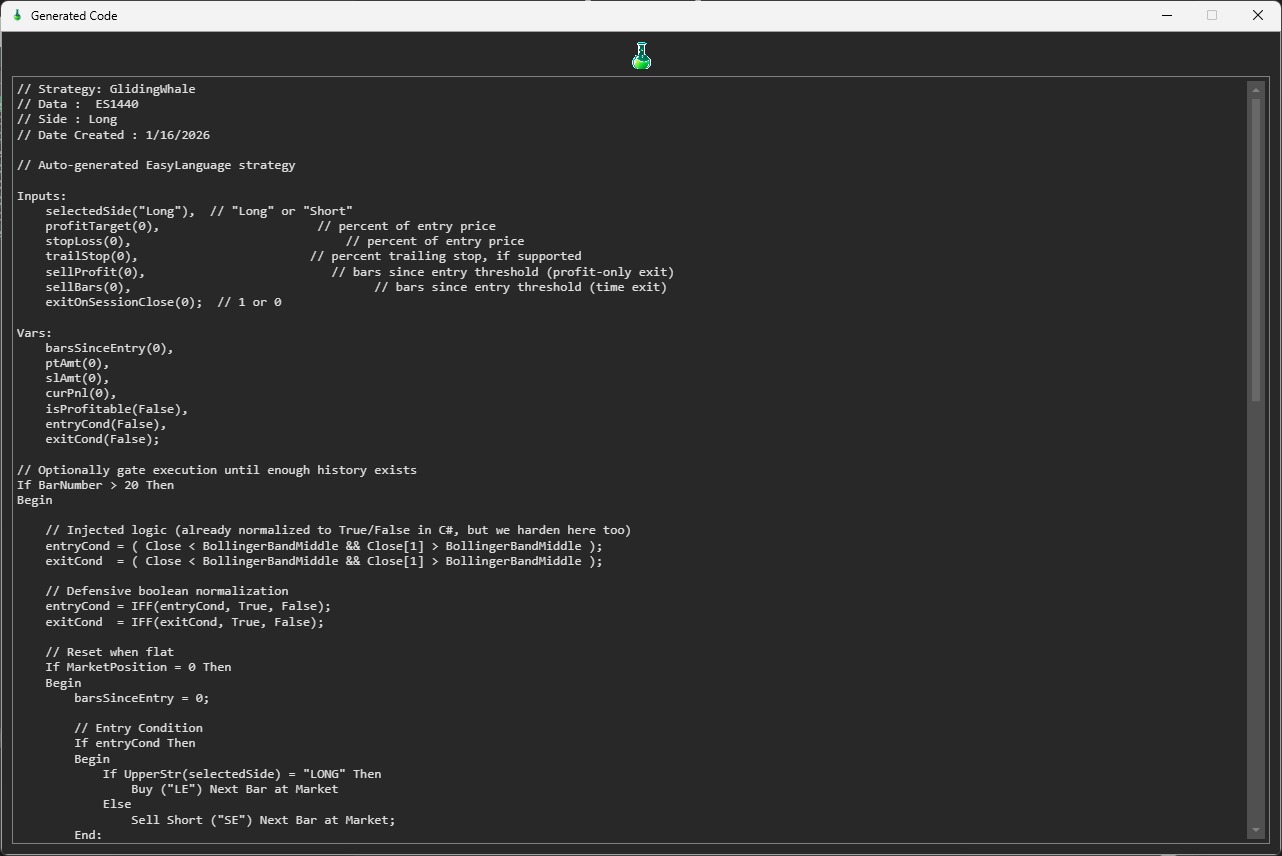
Task: Click the profitTarget(0) input line
Action: (270, 226)
